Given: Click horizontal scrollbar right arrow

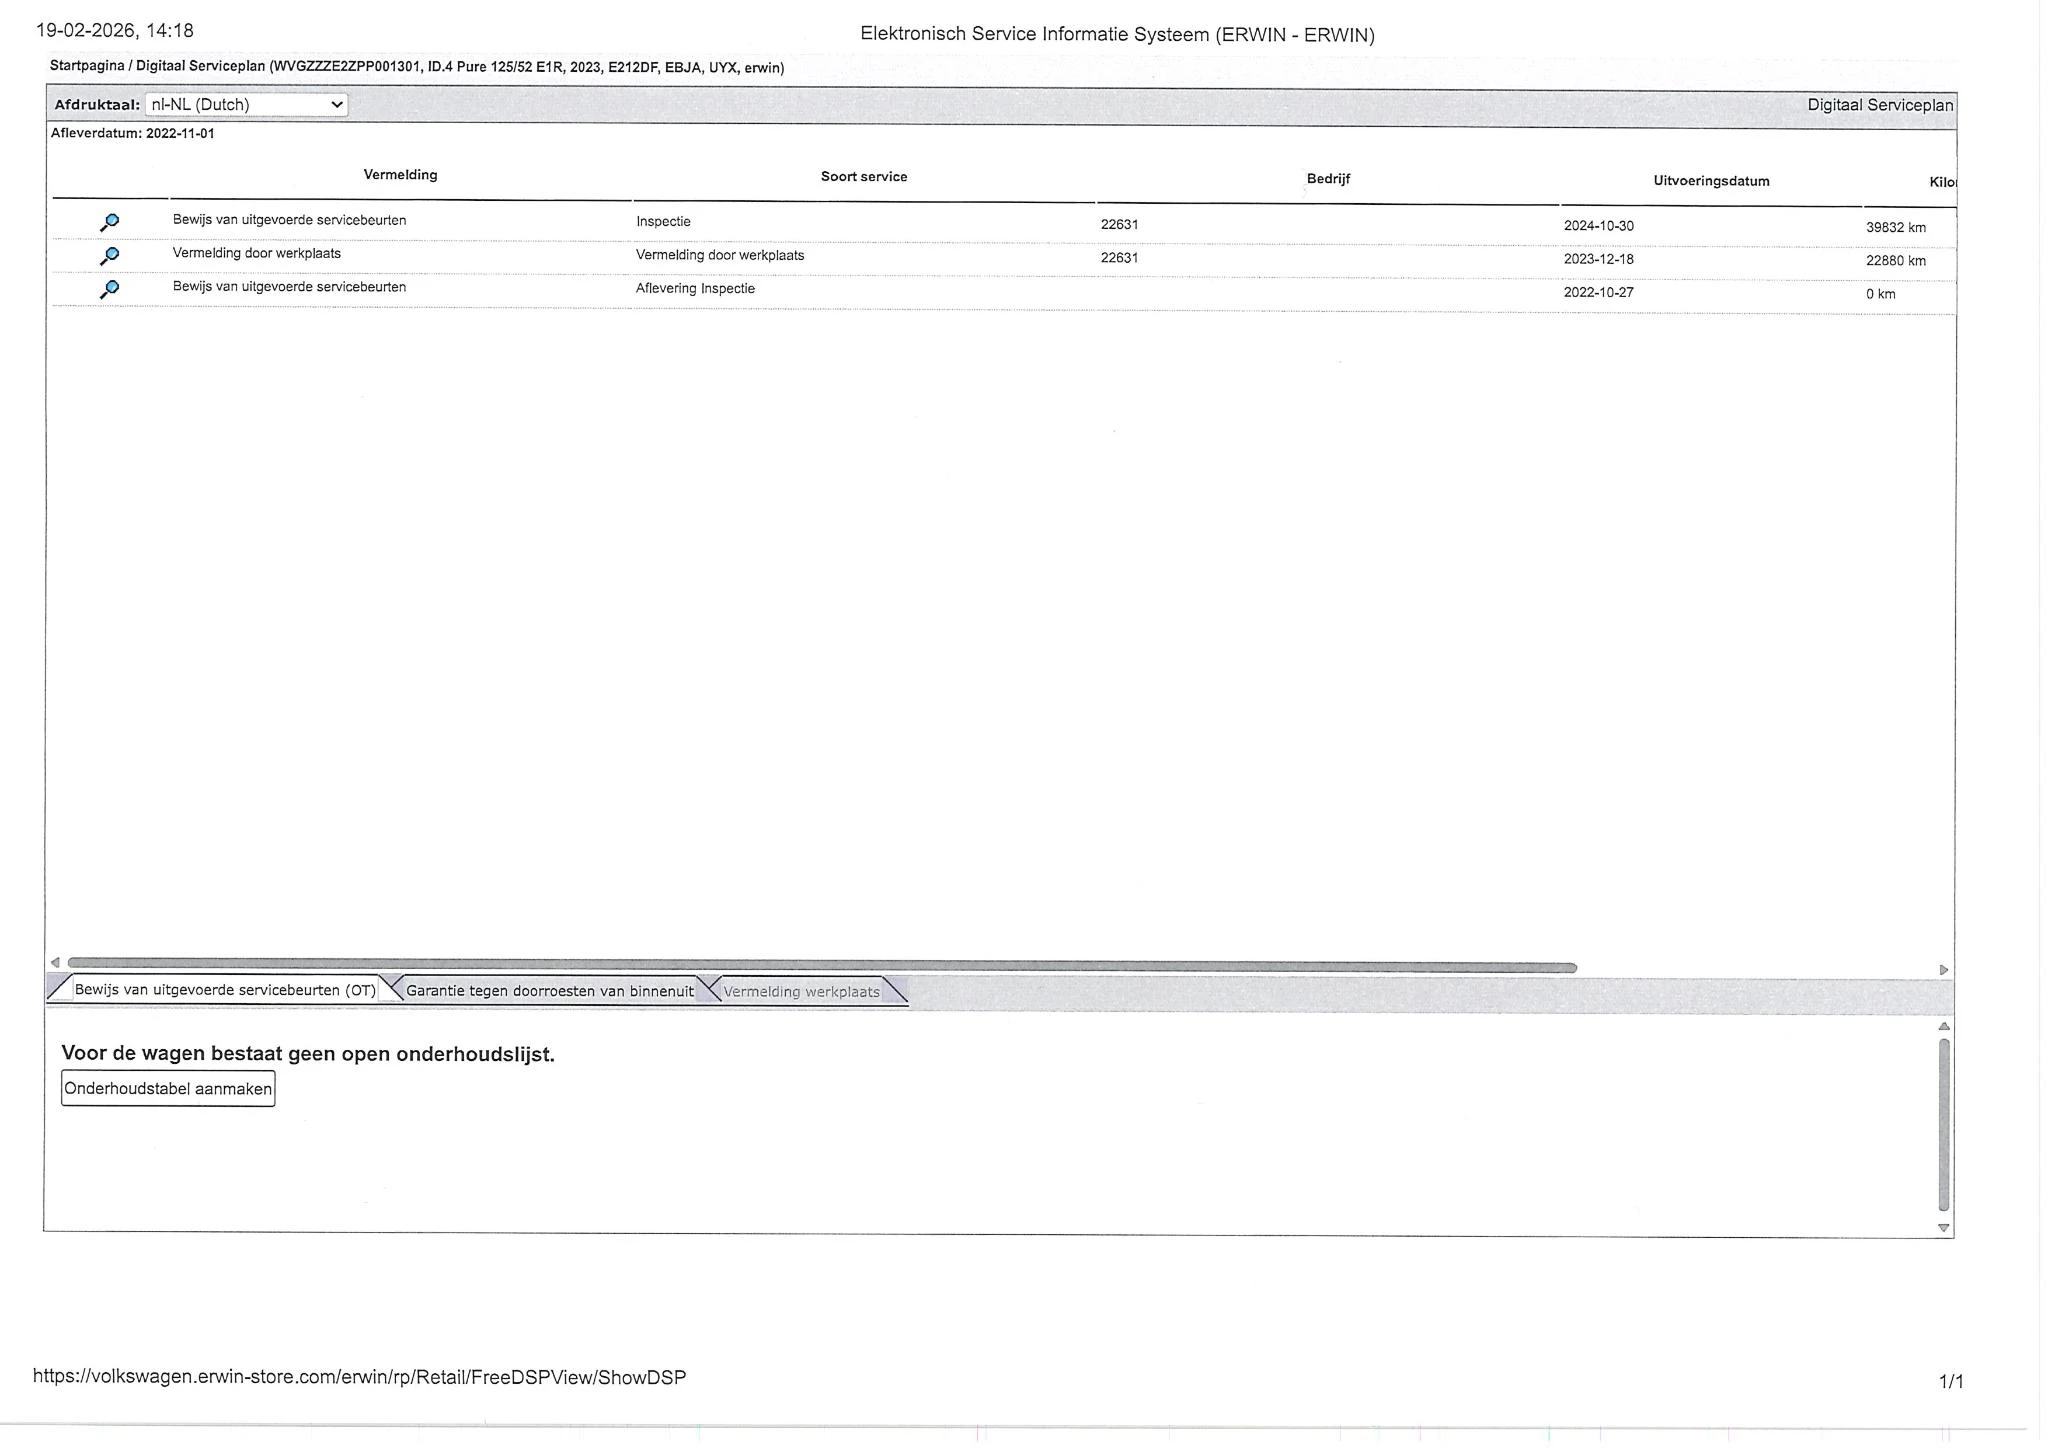Looking at the screenshot, I should (x=1943, y=970).
